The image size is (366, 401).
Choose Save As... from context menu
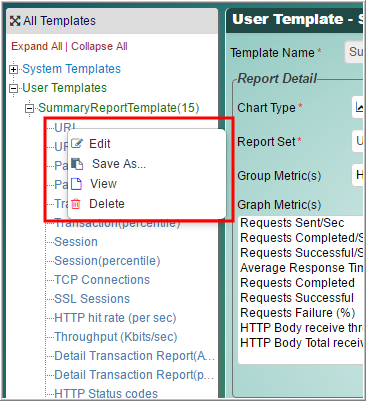pos(119,164)
